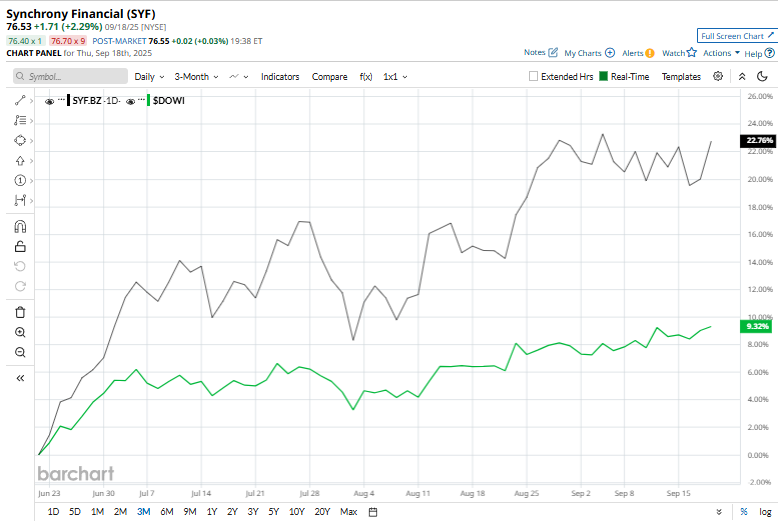Select the shapes drawing tool
778x528 pixels.
(20, 140)
